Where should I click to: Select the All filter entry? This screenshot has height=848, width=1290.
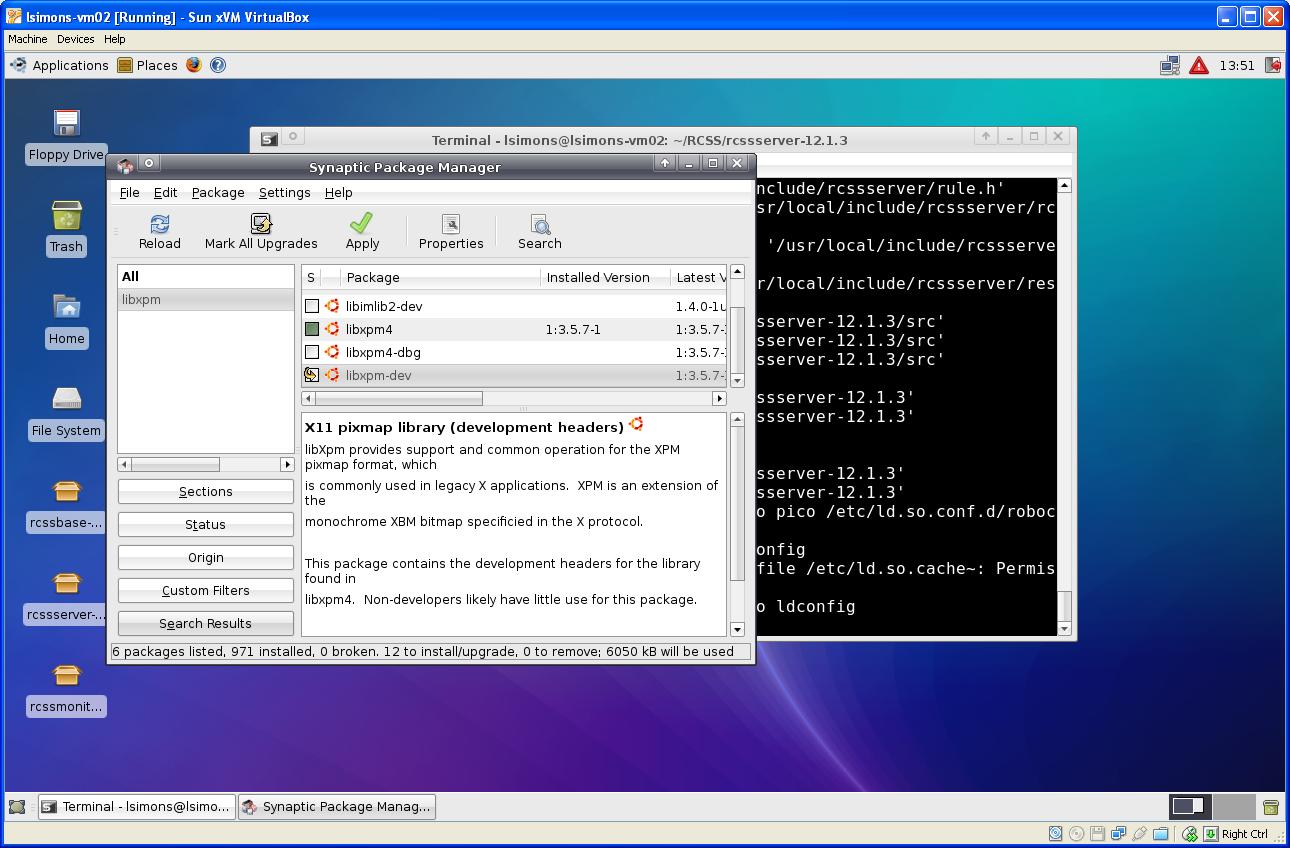coord(206,276)
